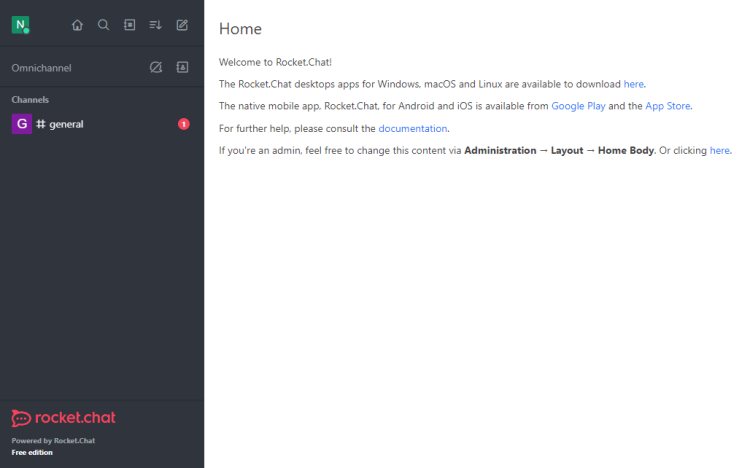Open the general channel

[101, 124]
